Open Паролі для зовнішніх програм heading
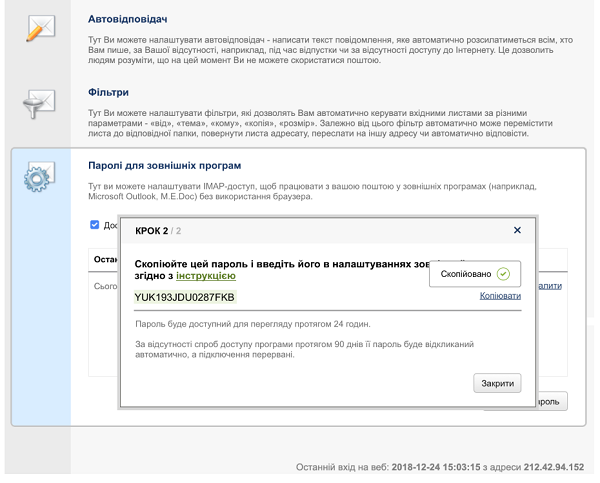The image size is (600, 483). pyautogui.click(x=165, y=165)
